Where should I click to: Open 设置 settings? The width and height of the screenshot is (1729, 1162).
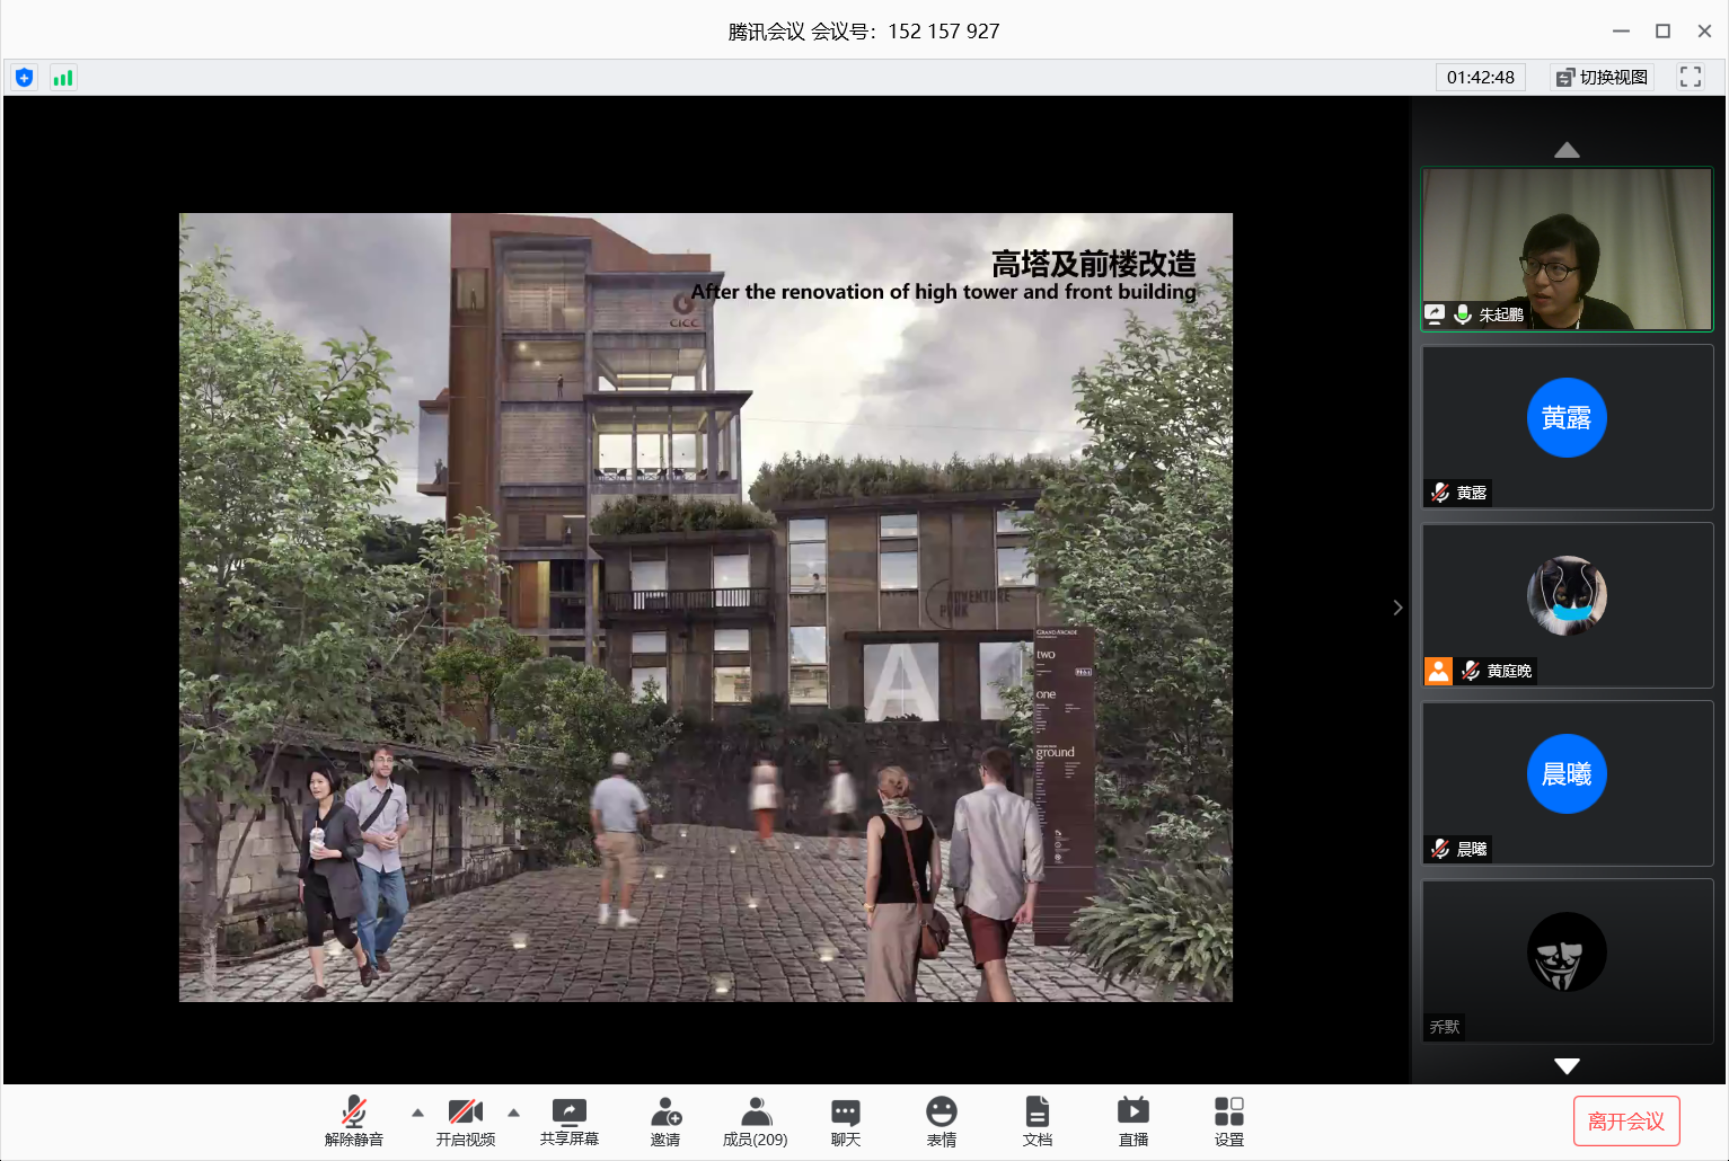click(1229, 1121)
